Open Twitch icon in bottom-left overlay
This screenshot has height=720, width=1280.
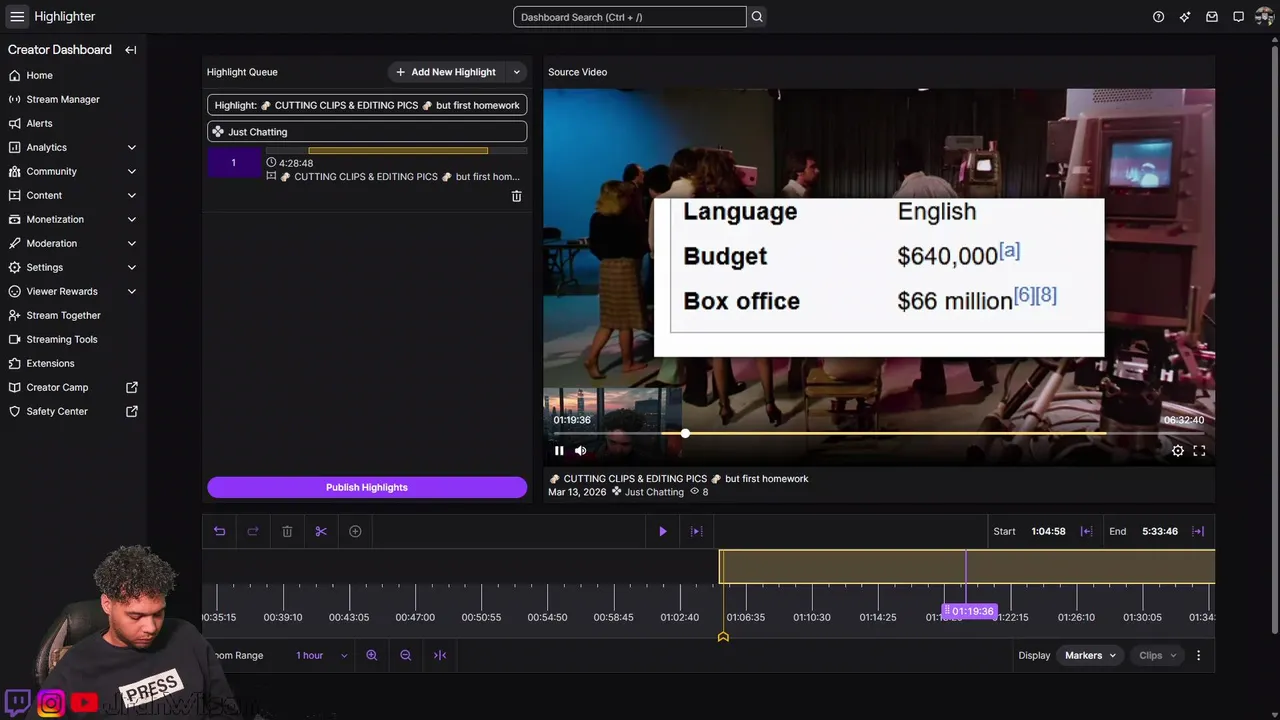pos(17,703)
